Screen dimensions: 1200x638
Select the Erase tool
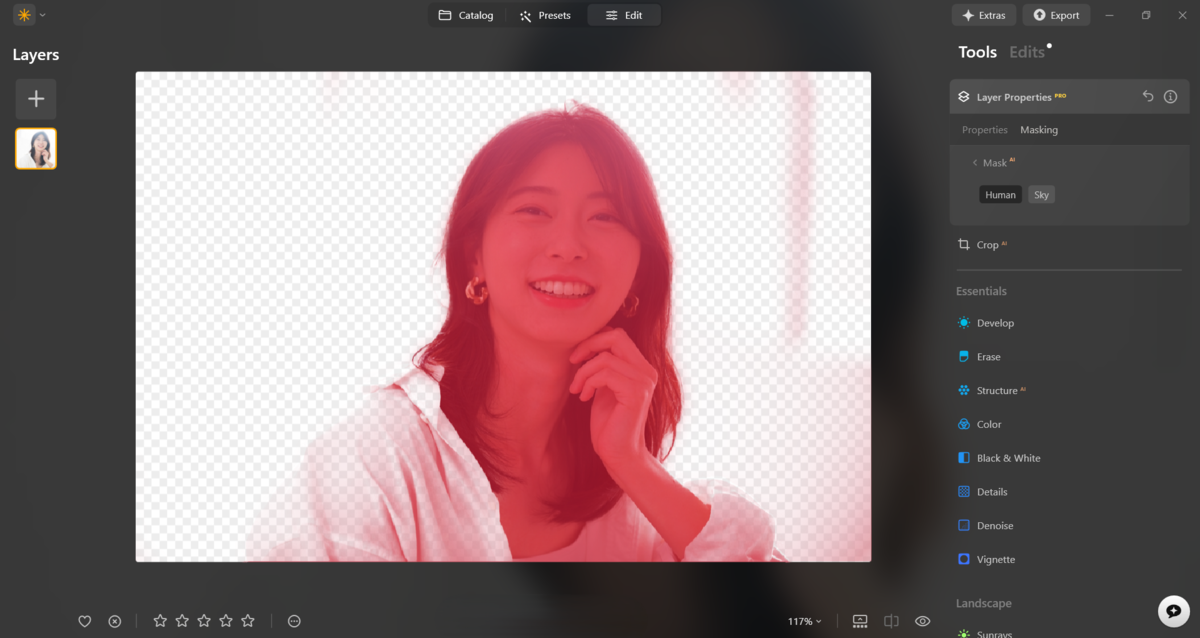(x=990, y=356)
